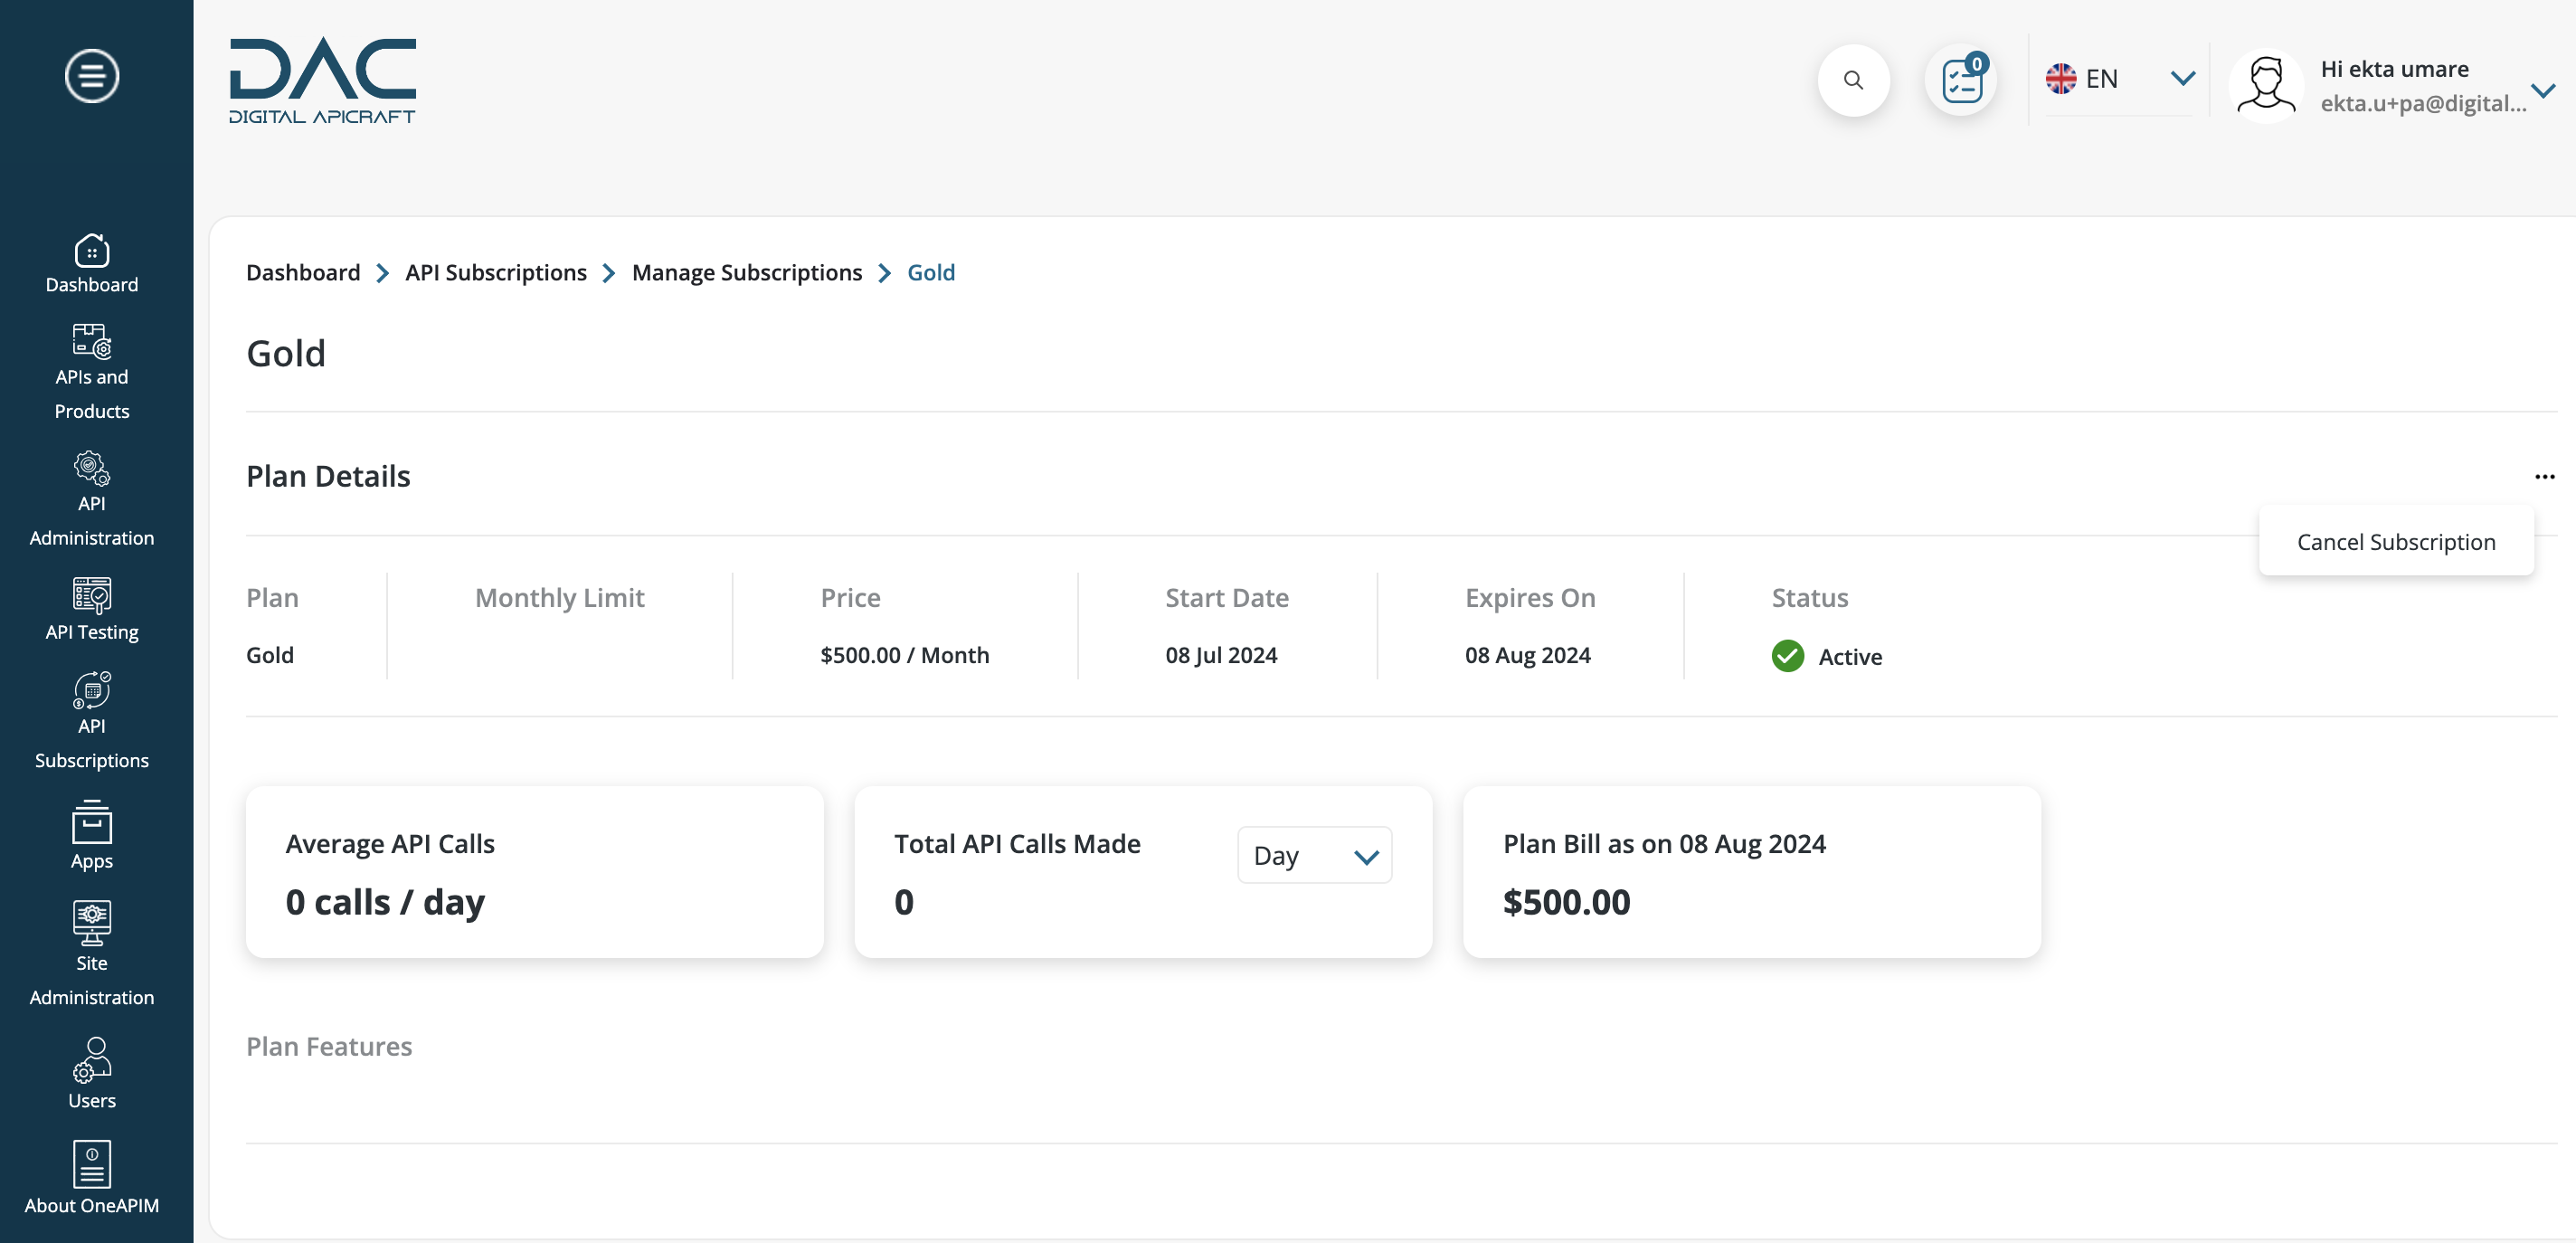Click the Plan Bill as on 08 Aug 2024 label
Screen dimensions: 2576x1243
click(x=1664, y=843)
